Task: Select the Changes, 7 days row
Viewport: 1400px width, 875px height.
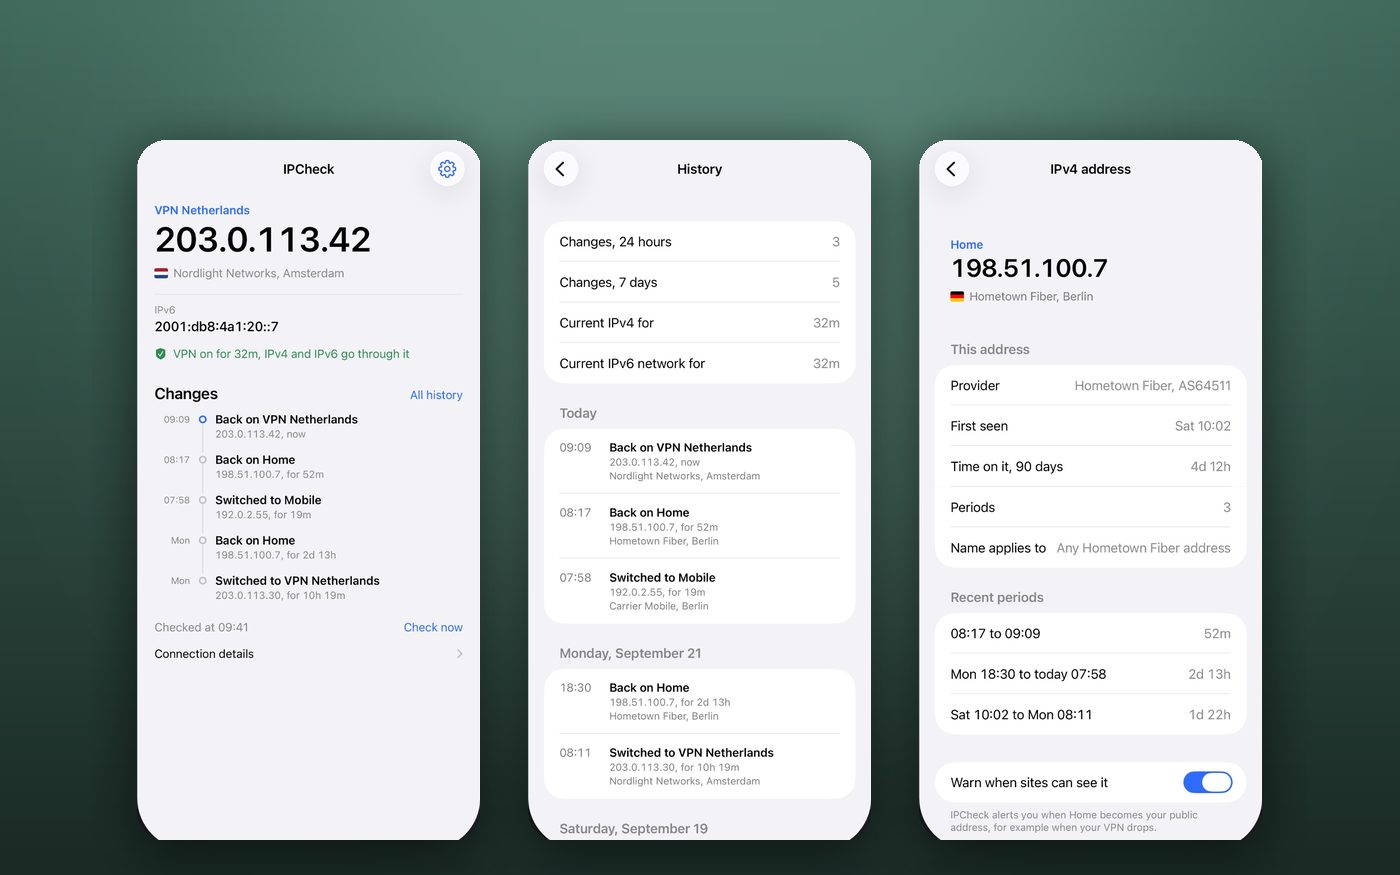Action: click(700, 282)
